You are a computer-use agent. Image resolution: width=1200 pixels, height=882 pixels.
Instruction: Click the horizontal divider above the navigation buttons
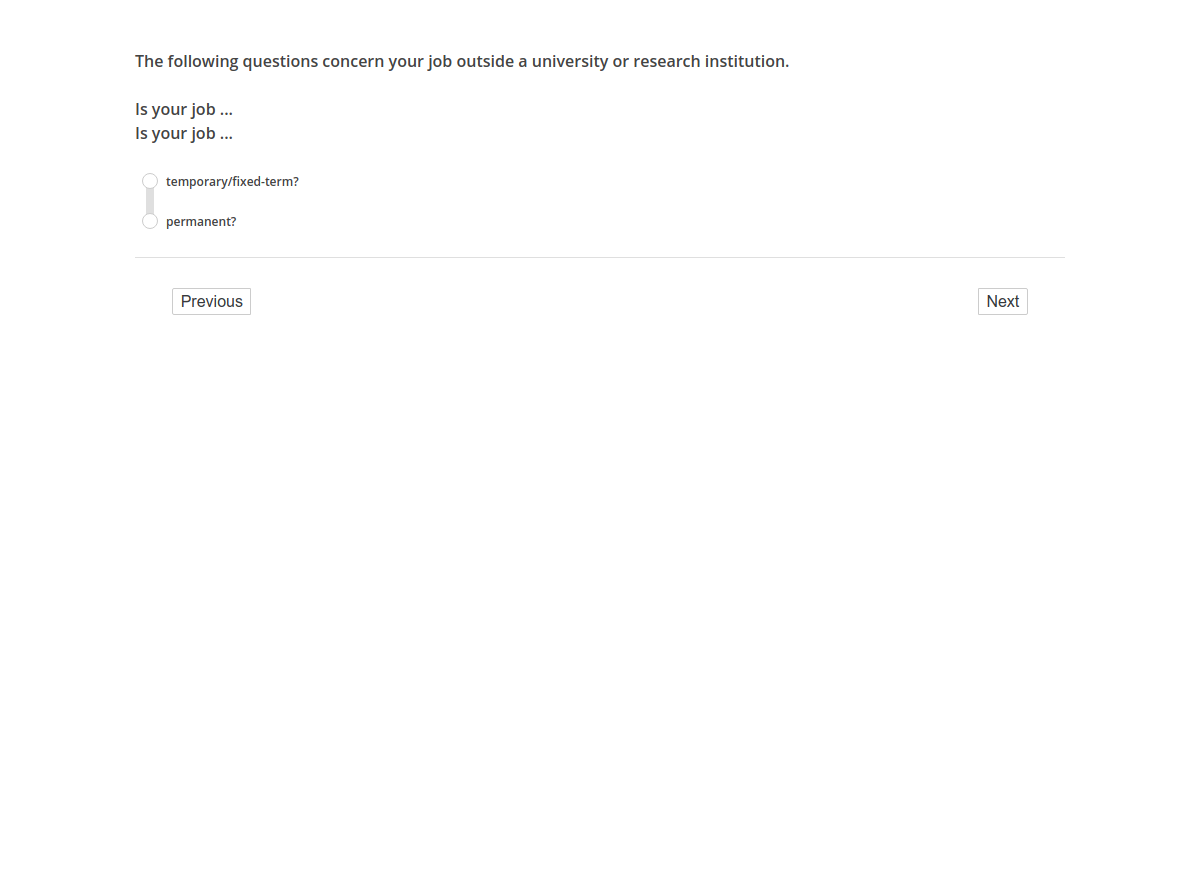pyautogui.click(x=600, y=257)
